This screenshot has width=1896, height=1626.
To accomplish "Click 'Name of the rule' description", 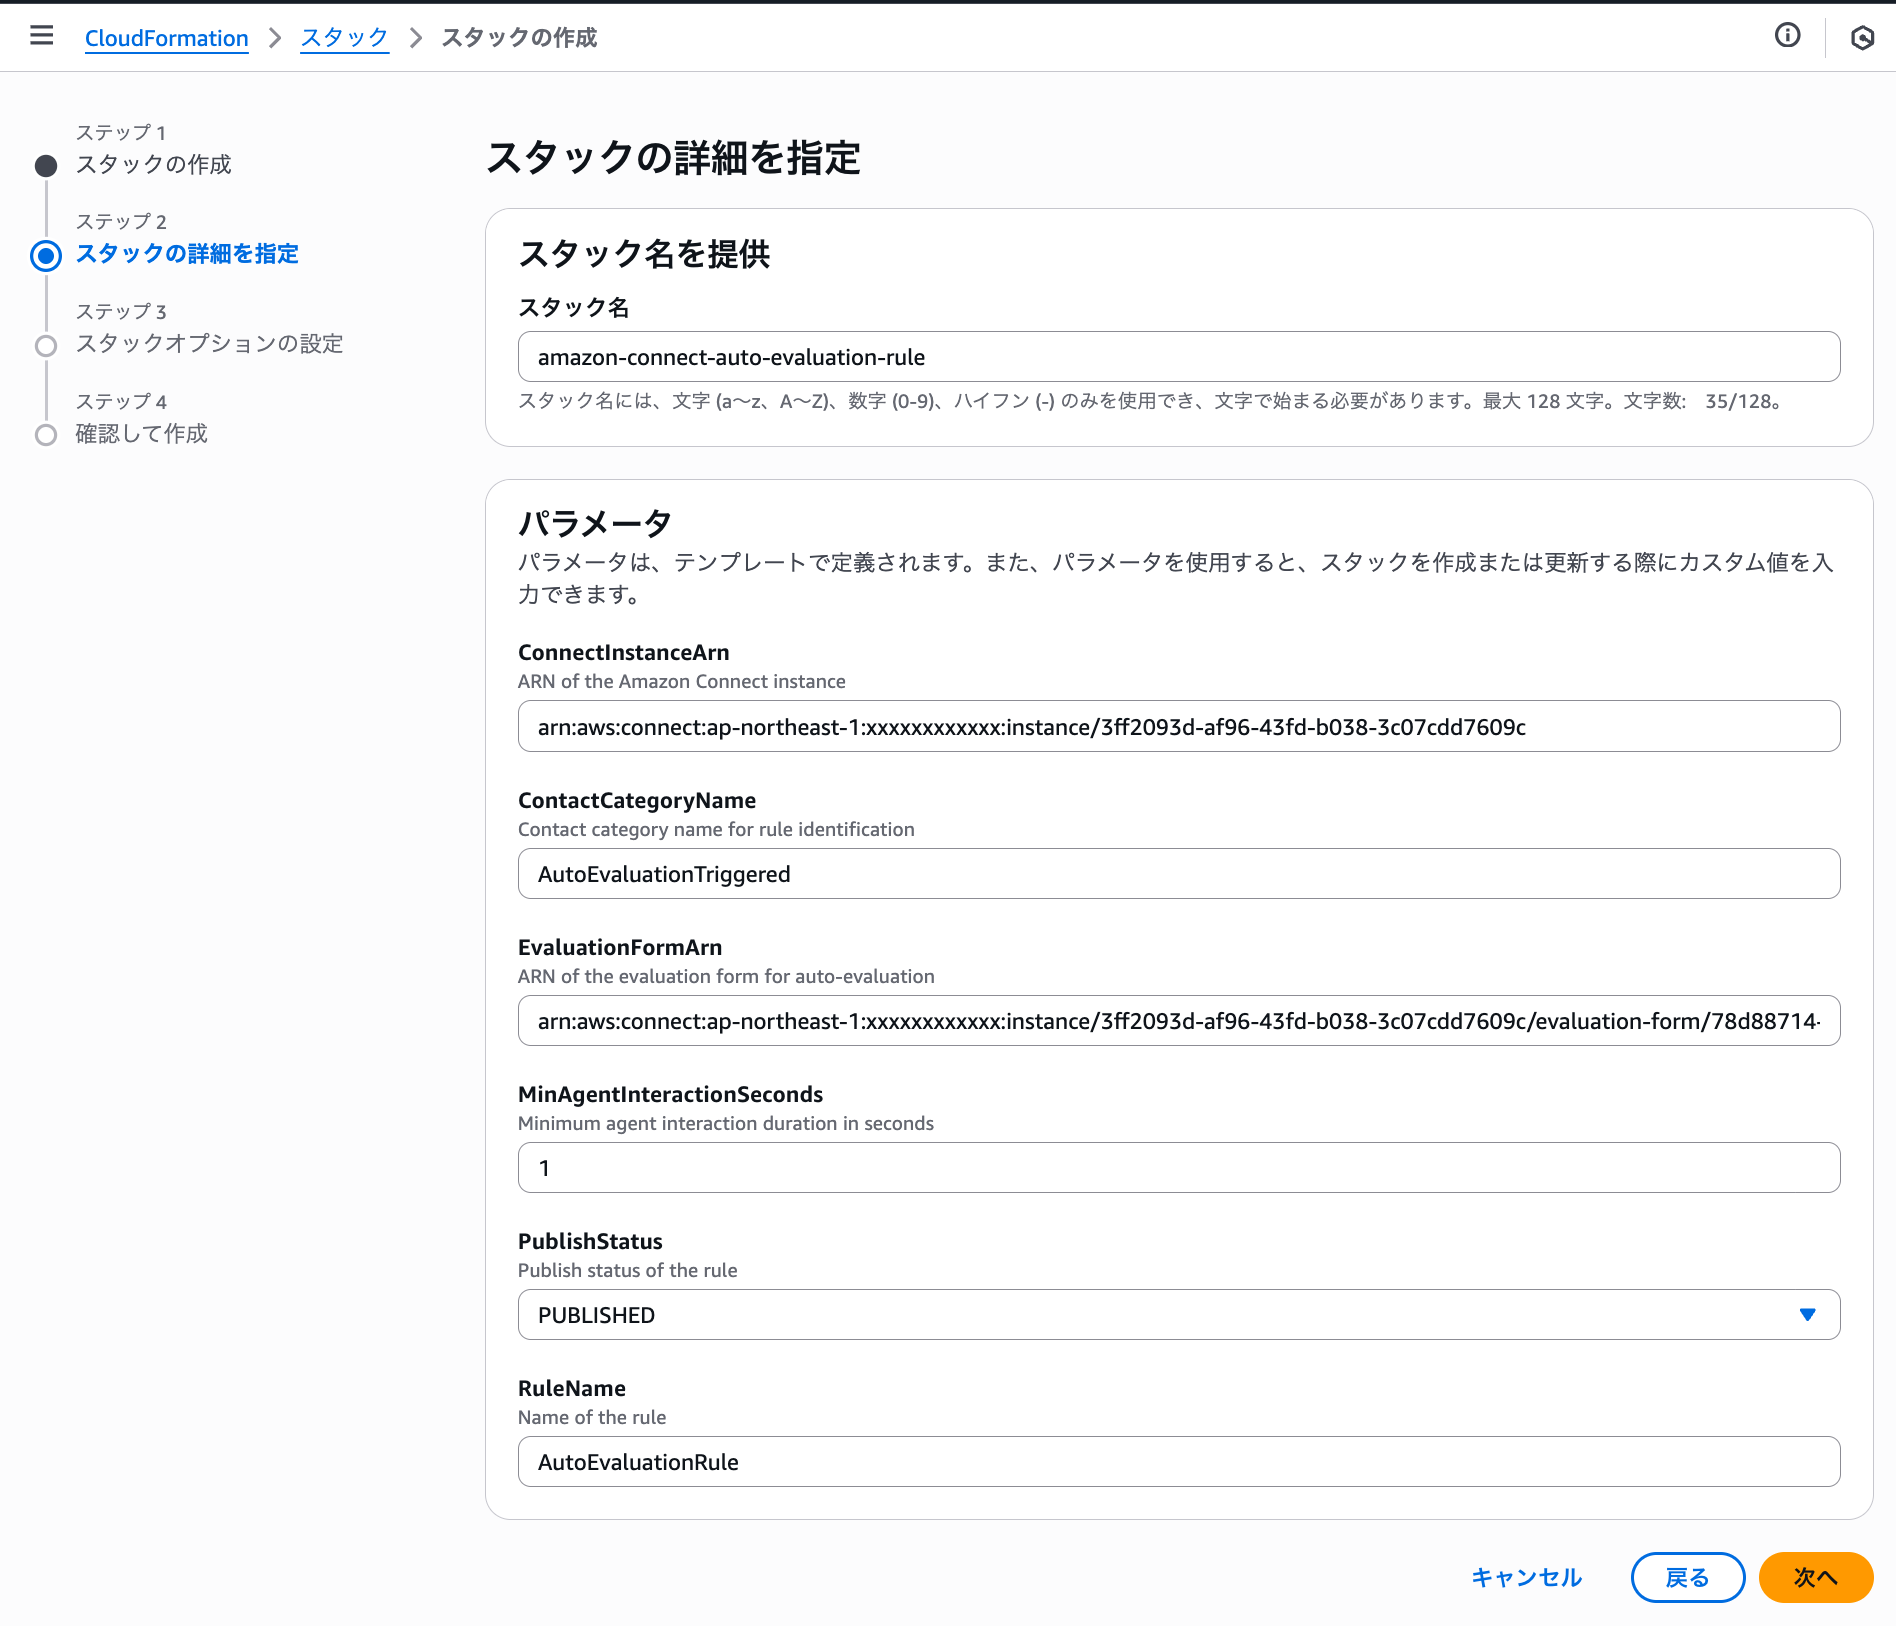I will [x=592, y=1418].
